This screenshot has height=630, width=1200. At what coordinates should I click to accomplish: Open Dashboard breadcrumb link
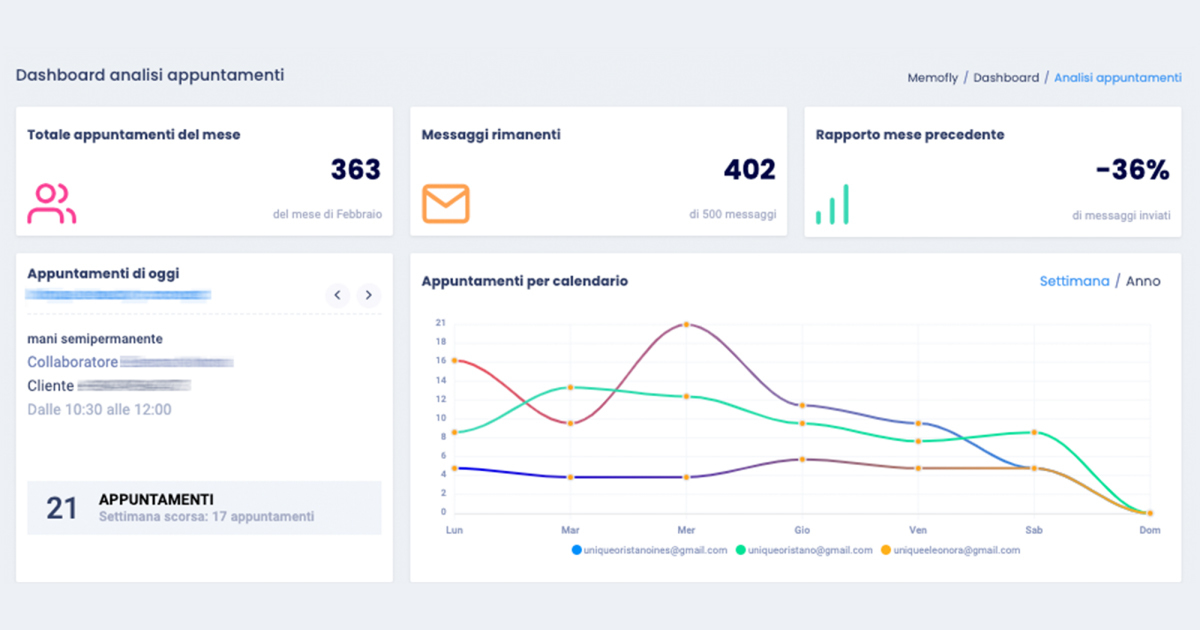coord(1006,77)
